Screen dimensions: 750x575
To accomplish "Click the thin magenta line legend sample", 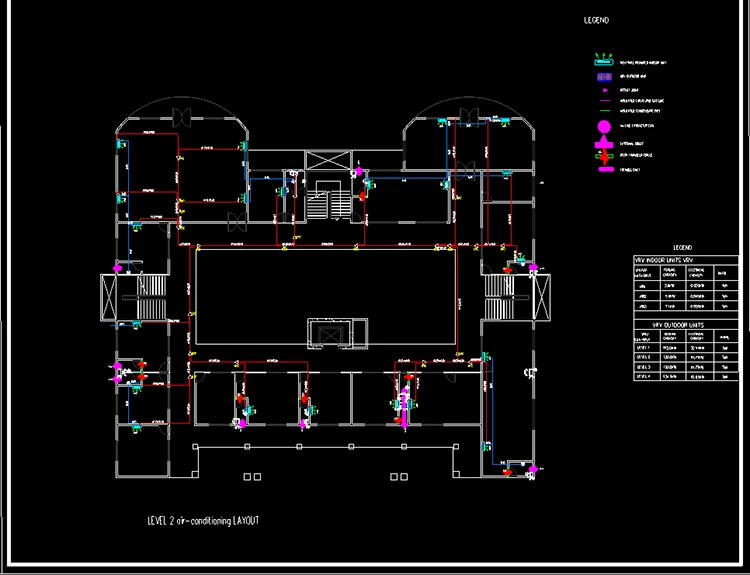I will (x=605, y=101).
